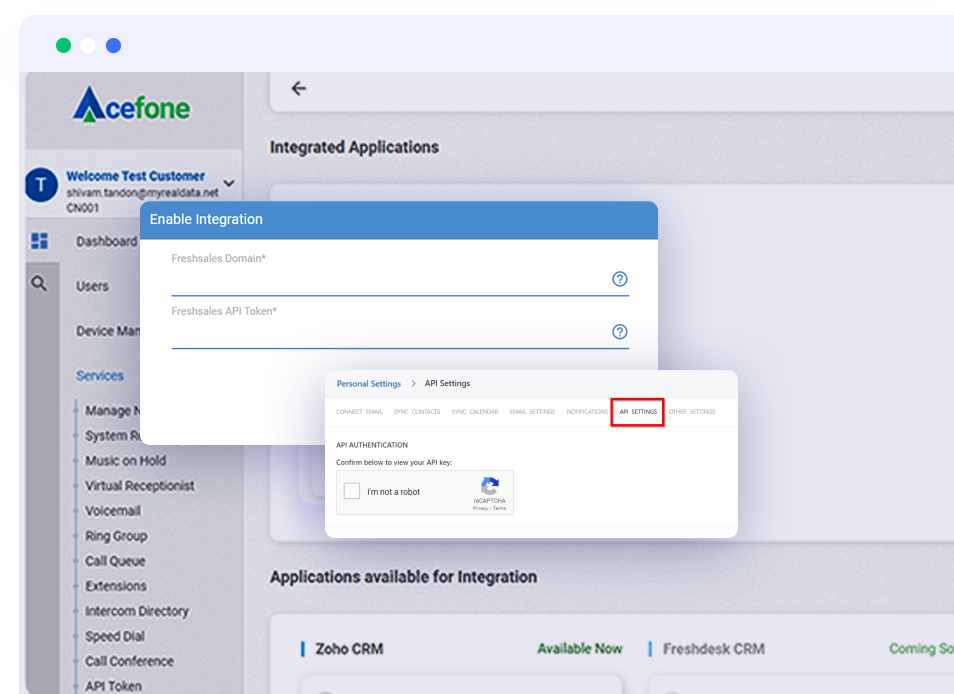Click help icon beside Freshsales API Token field
Image resolution: width=954 pixels, height=694 pixels.
coord(619,332)
